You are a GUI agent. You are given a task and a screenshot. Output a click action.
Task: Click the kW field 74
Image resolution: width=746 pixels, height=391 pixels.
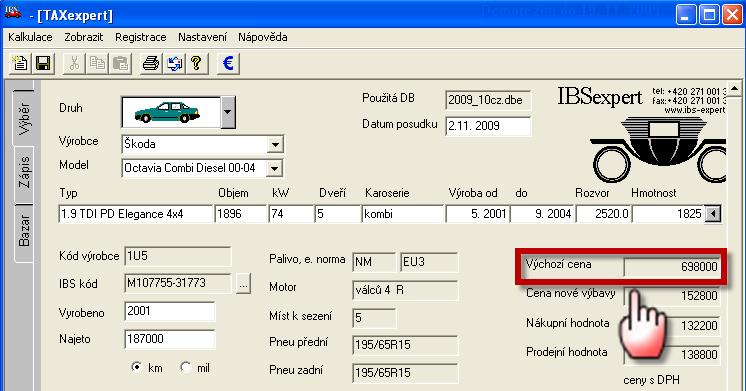click(291, 214)
